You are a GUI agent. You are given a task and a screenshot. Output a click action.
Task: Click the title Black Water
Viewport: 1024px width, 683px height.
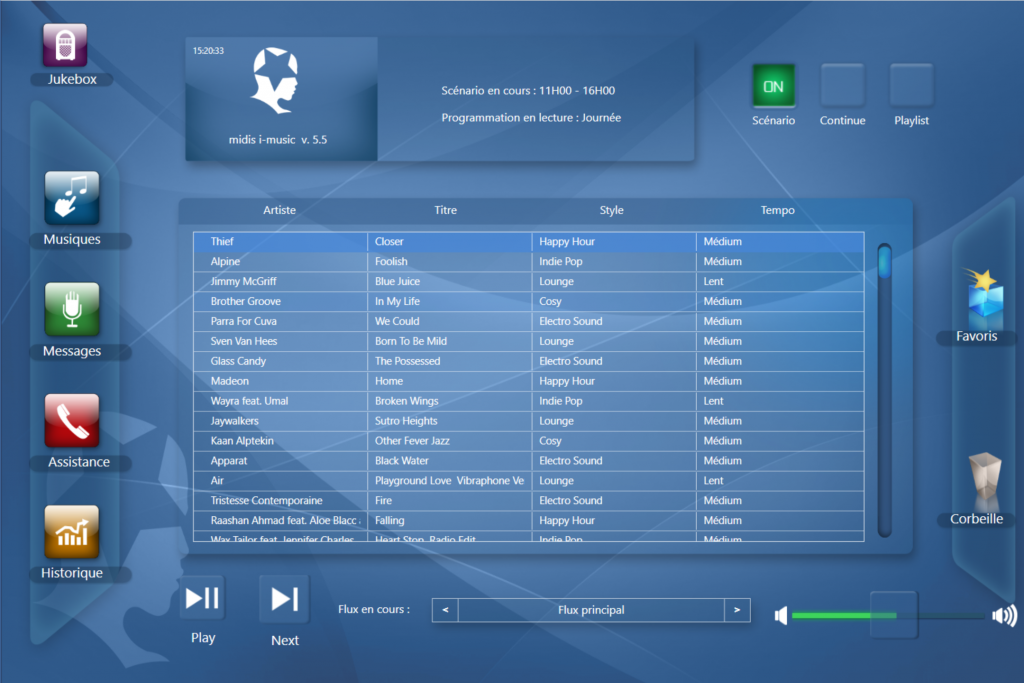point(402,460)
